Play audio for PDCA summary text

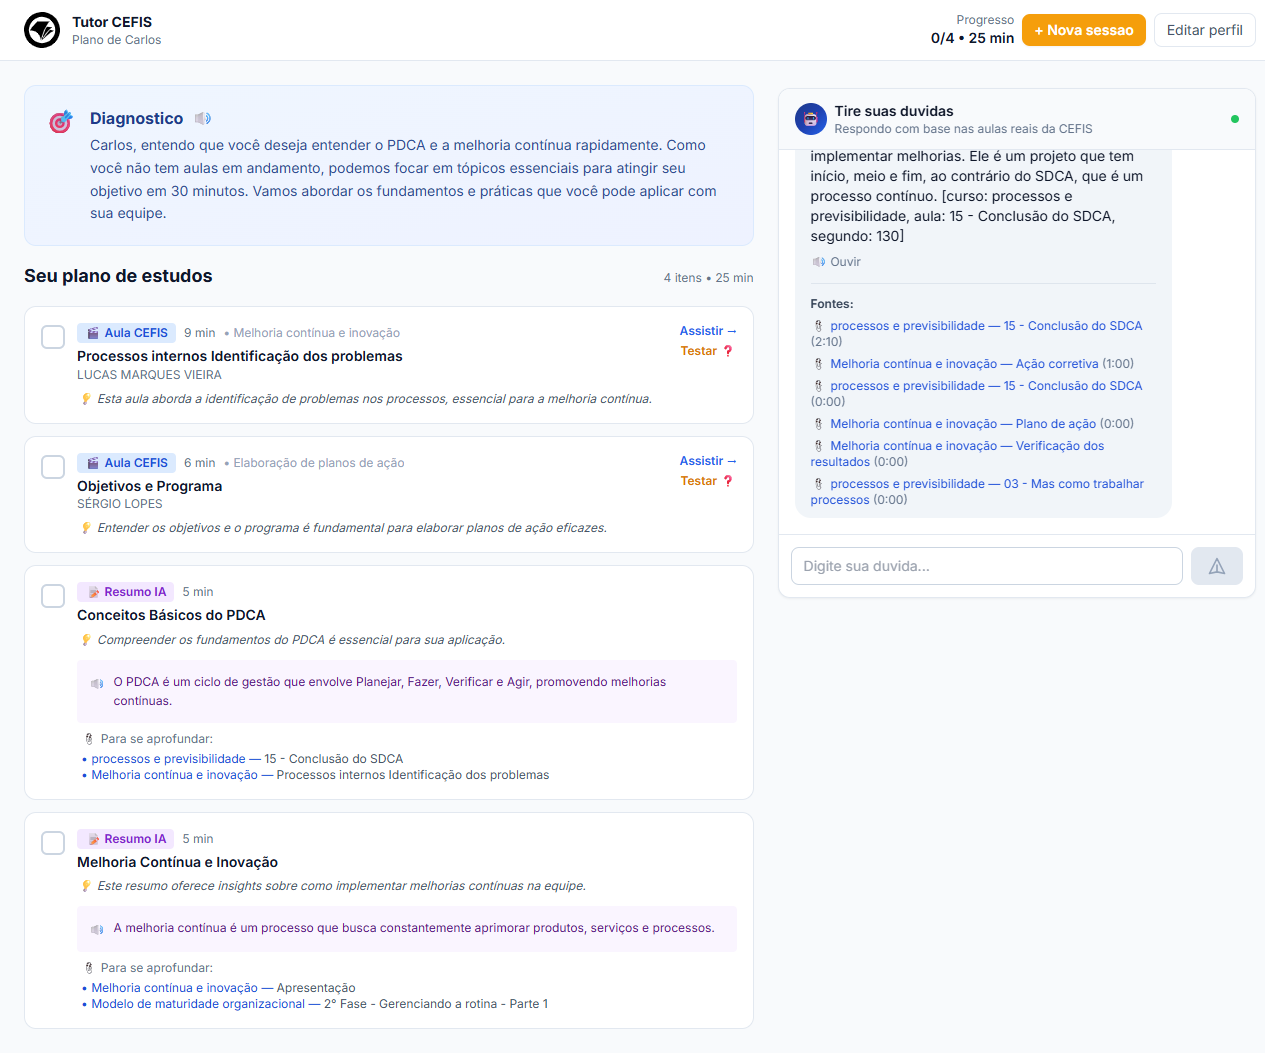(x=97, y=683)
